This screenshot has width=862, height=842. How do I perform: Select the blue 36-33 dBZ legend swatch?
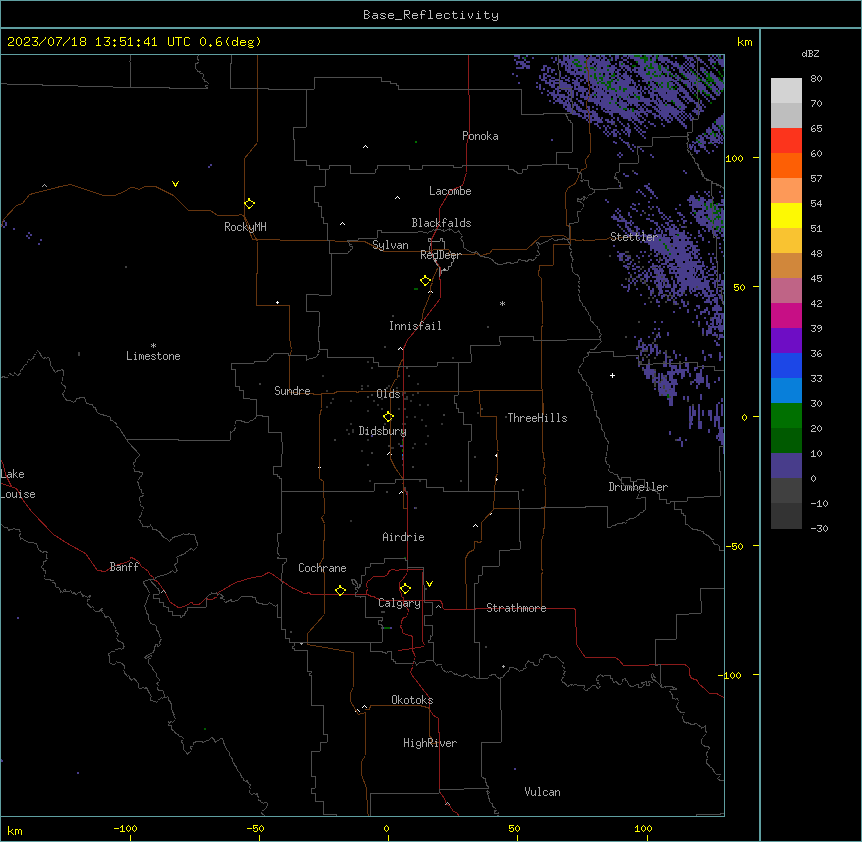(x=786, y=365)
